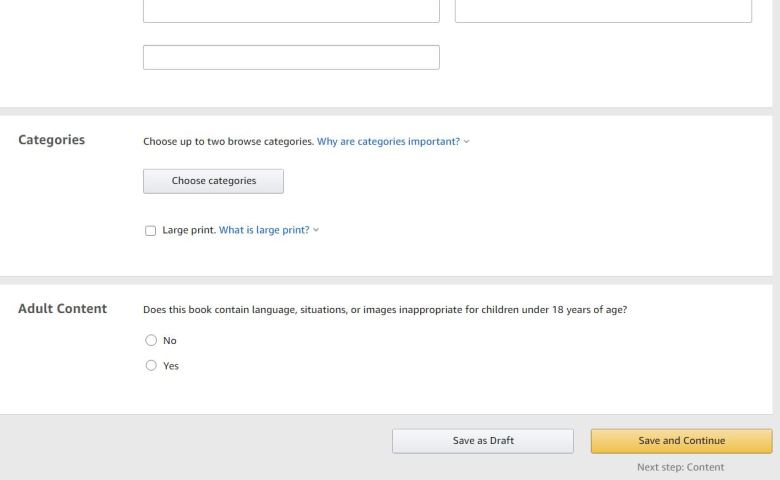The image size is (780, 480).
Task: Open the "Why are categories important?" link
Action: (388, 142)
